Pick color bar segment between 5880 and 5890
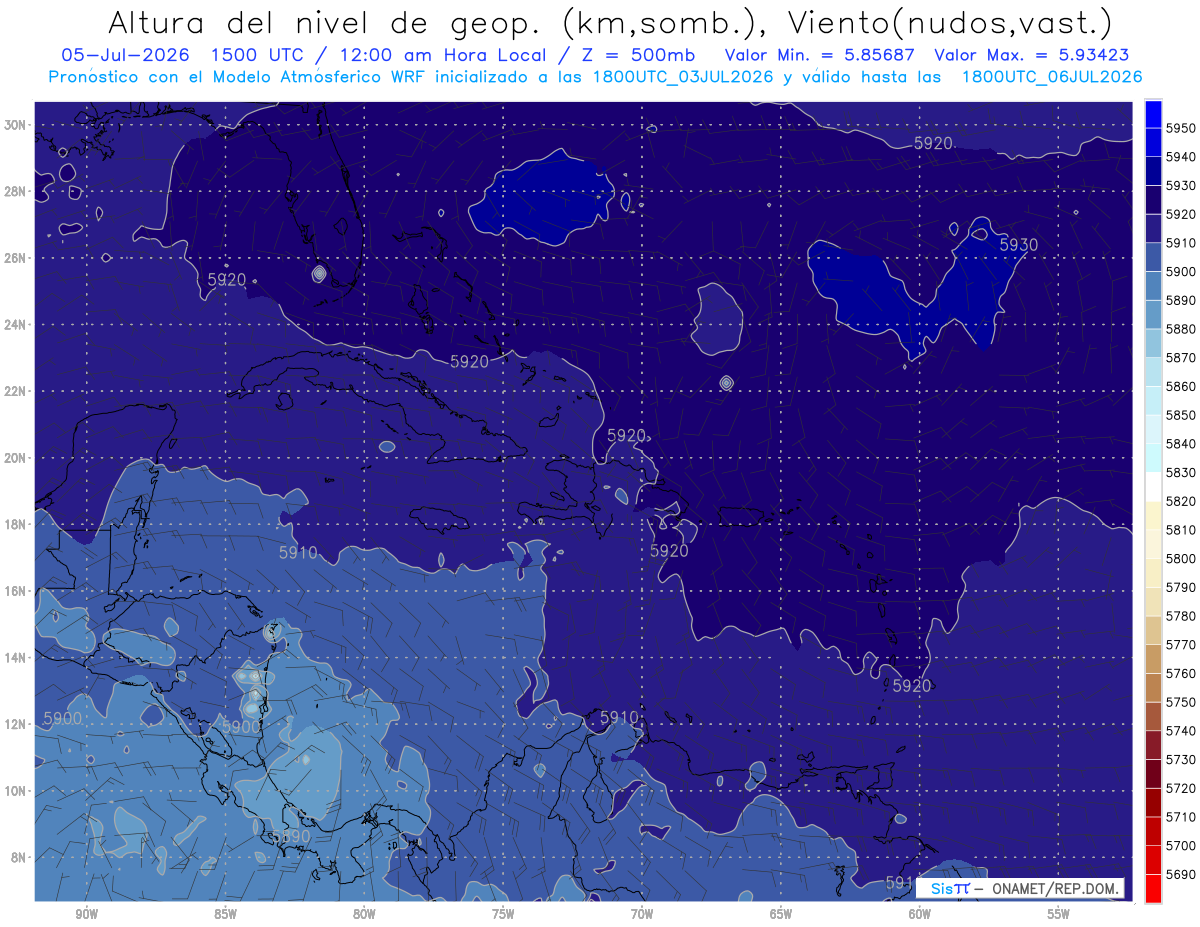The width and height of the screenshot is (1200, 927). [x=1153, y=314]
